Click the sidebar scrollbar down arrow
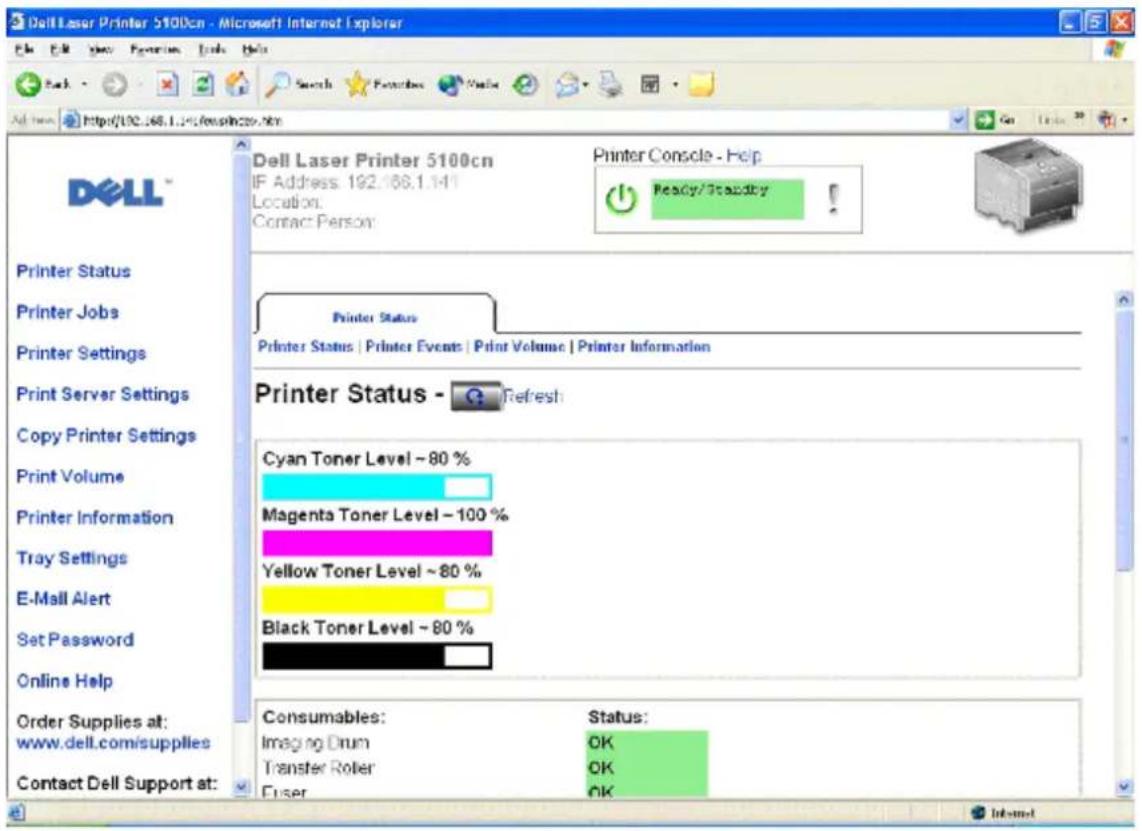The height and width of the screenshot is (831, 1142). coord(241,787)
